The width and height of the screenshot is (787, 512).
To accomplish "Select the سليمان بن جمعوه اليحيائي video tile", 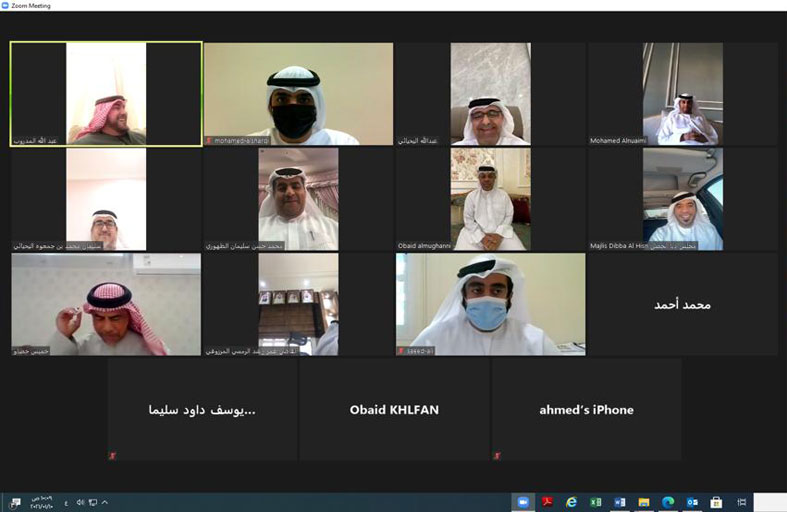I will point(106,199).
